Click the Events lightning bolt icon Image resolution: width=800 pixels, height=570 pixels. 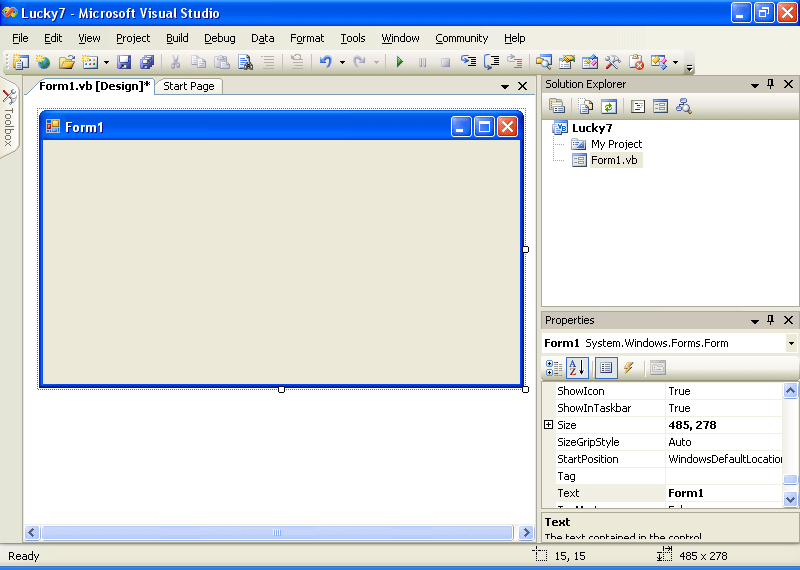coord(629,368)
